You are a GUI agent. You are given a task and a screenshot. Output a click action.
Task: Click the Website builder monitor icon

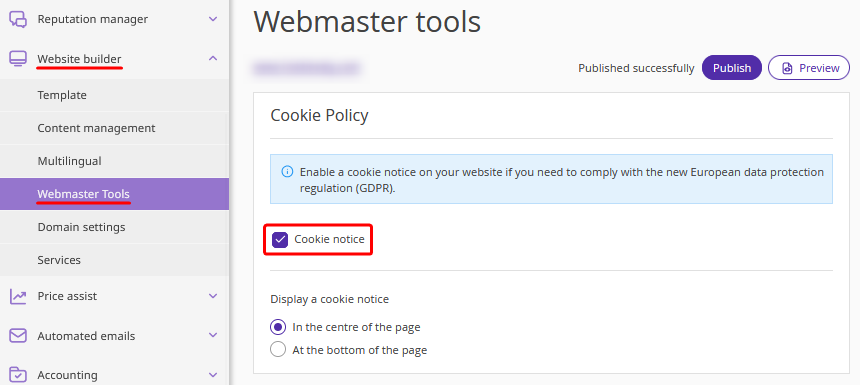pyautogui.click(x=18, y=59)
